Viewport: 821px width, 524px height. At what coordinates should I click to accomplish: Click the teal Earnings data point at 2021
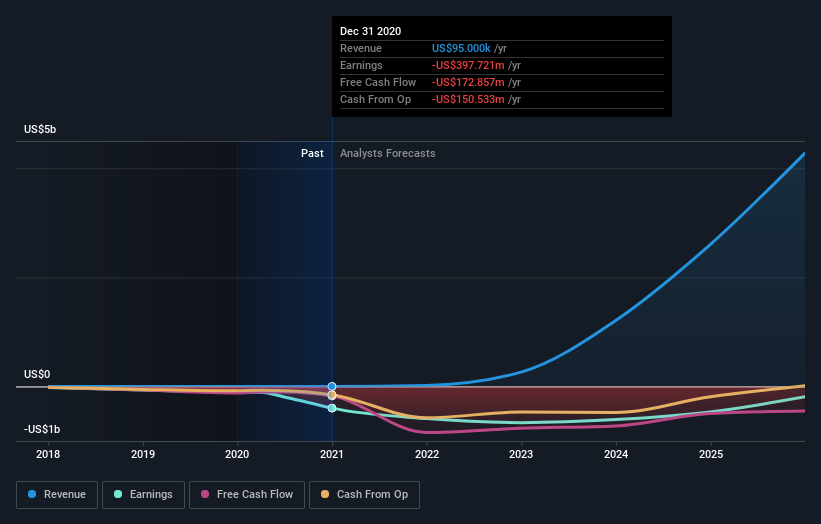[x=332, y=408]
